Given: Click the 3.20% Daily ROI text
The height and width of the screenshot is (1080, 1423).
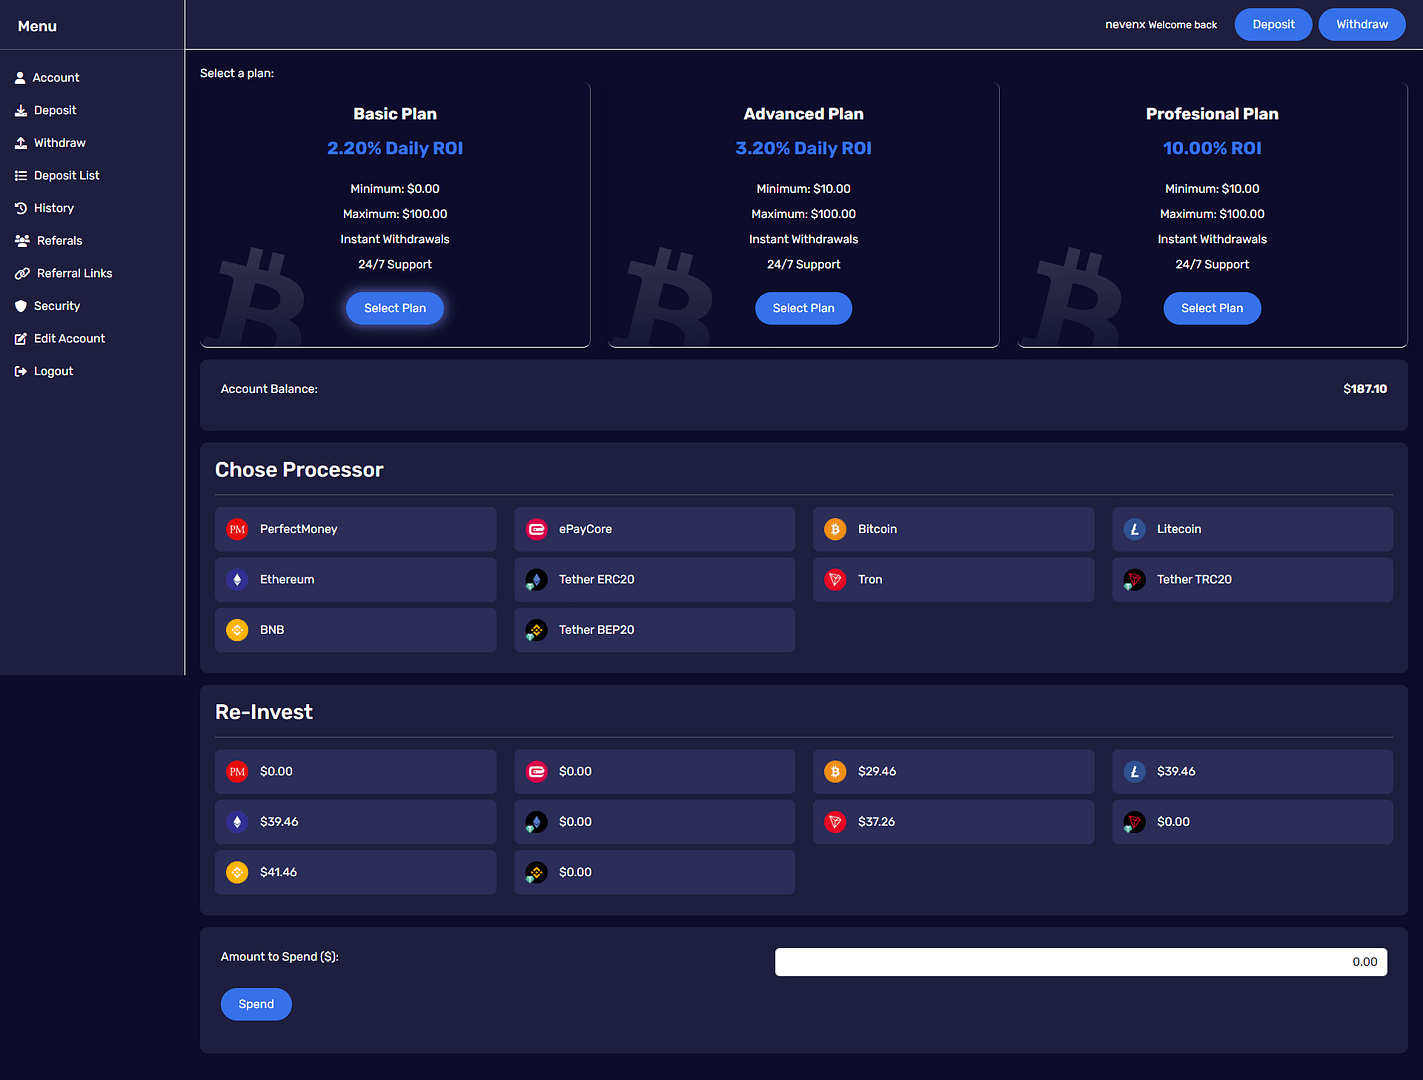Looking at the screenshot, I should 803,148.
